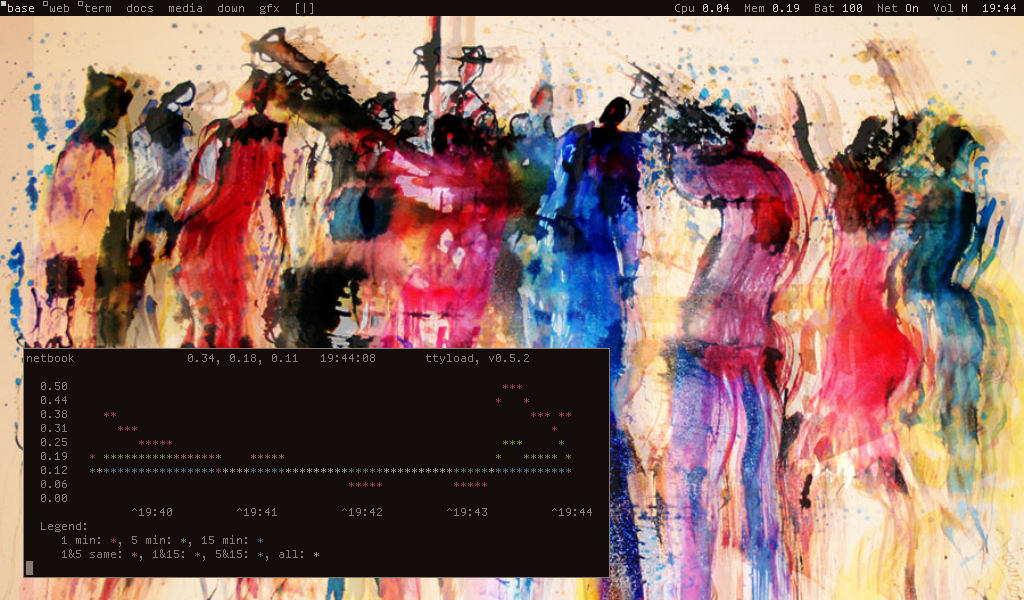Select the media workspace tag
1024x600 pixels.
pos(185,8)
